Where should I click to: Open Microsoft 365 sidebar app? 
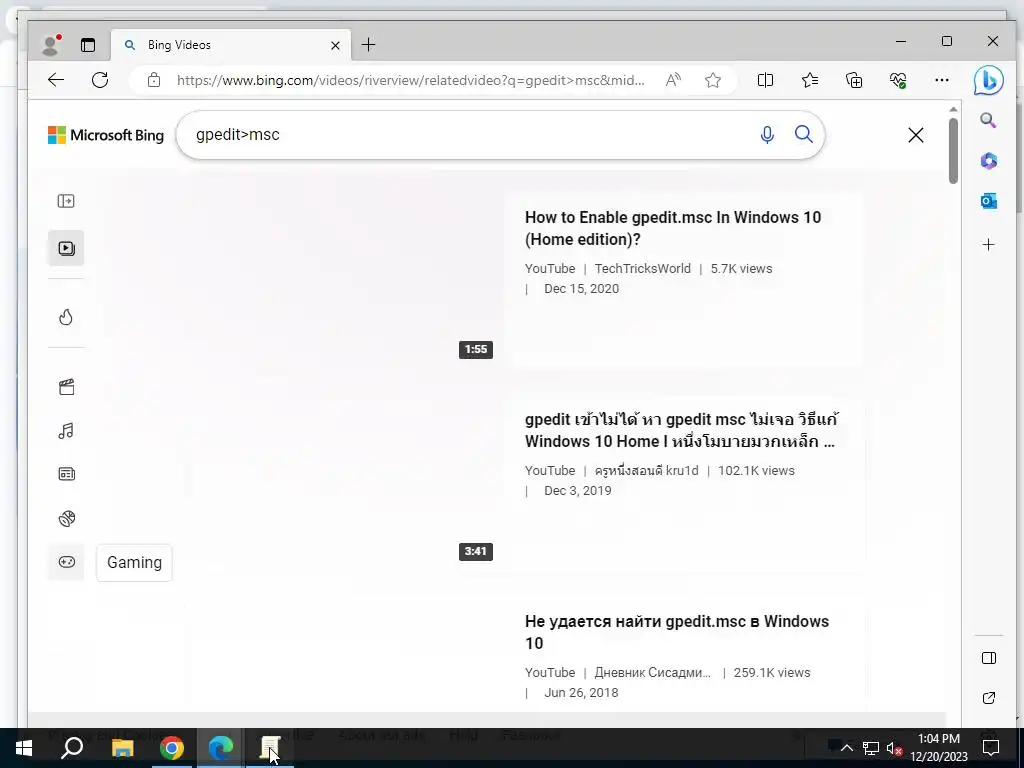[x=989, y=161]
